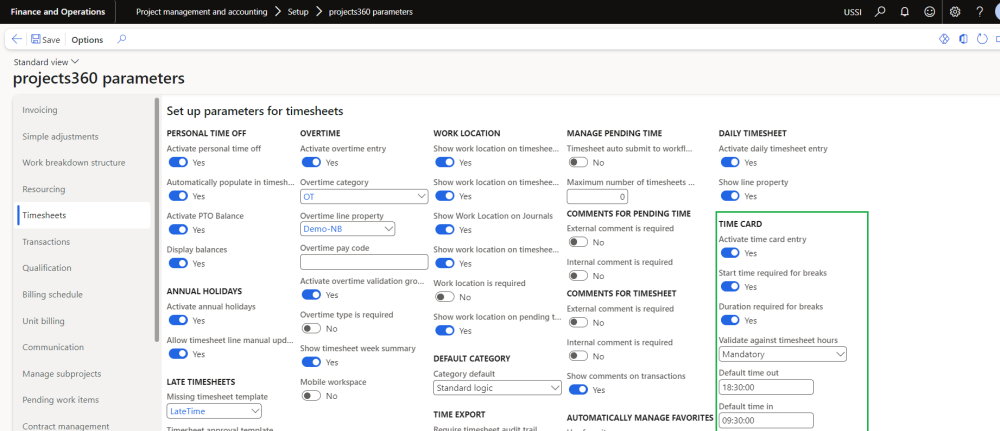This screenshot has width=1000, height=431.
Task: Open in Office using the Office icon
Action: point(962,40)
